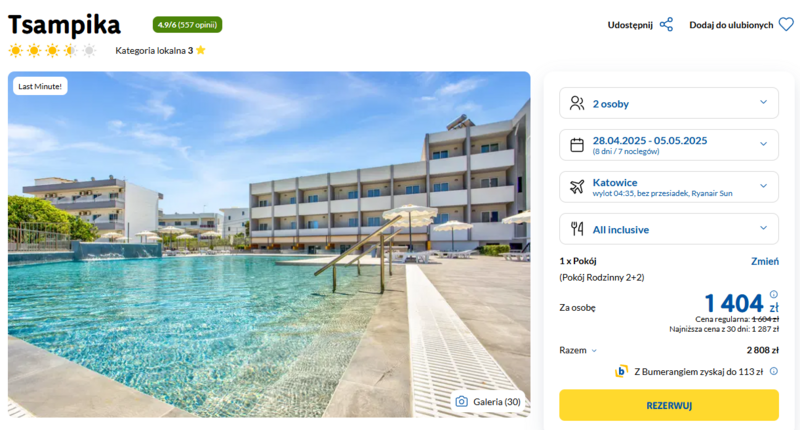Click the REZERWUJ booking button
This screenshot has height=430, width=800.
coord(669,406)
